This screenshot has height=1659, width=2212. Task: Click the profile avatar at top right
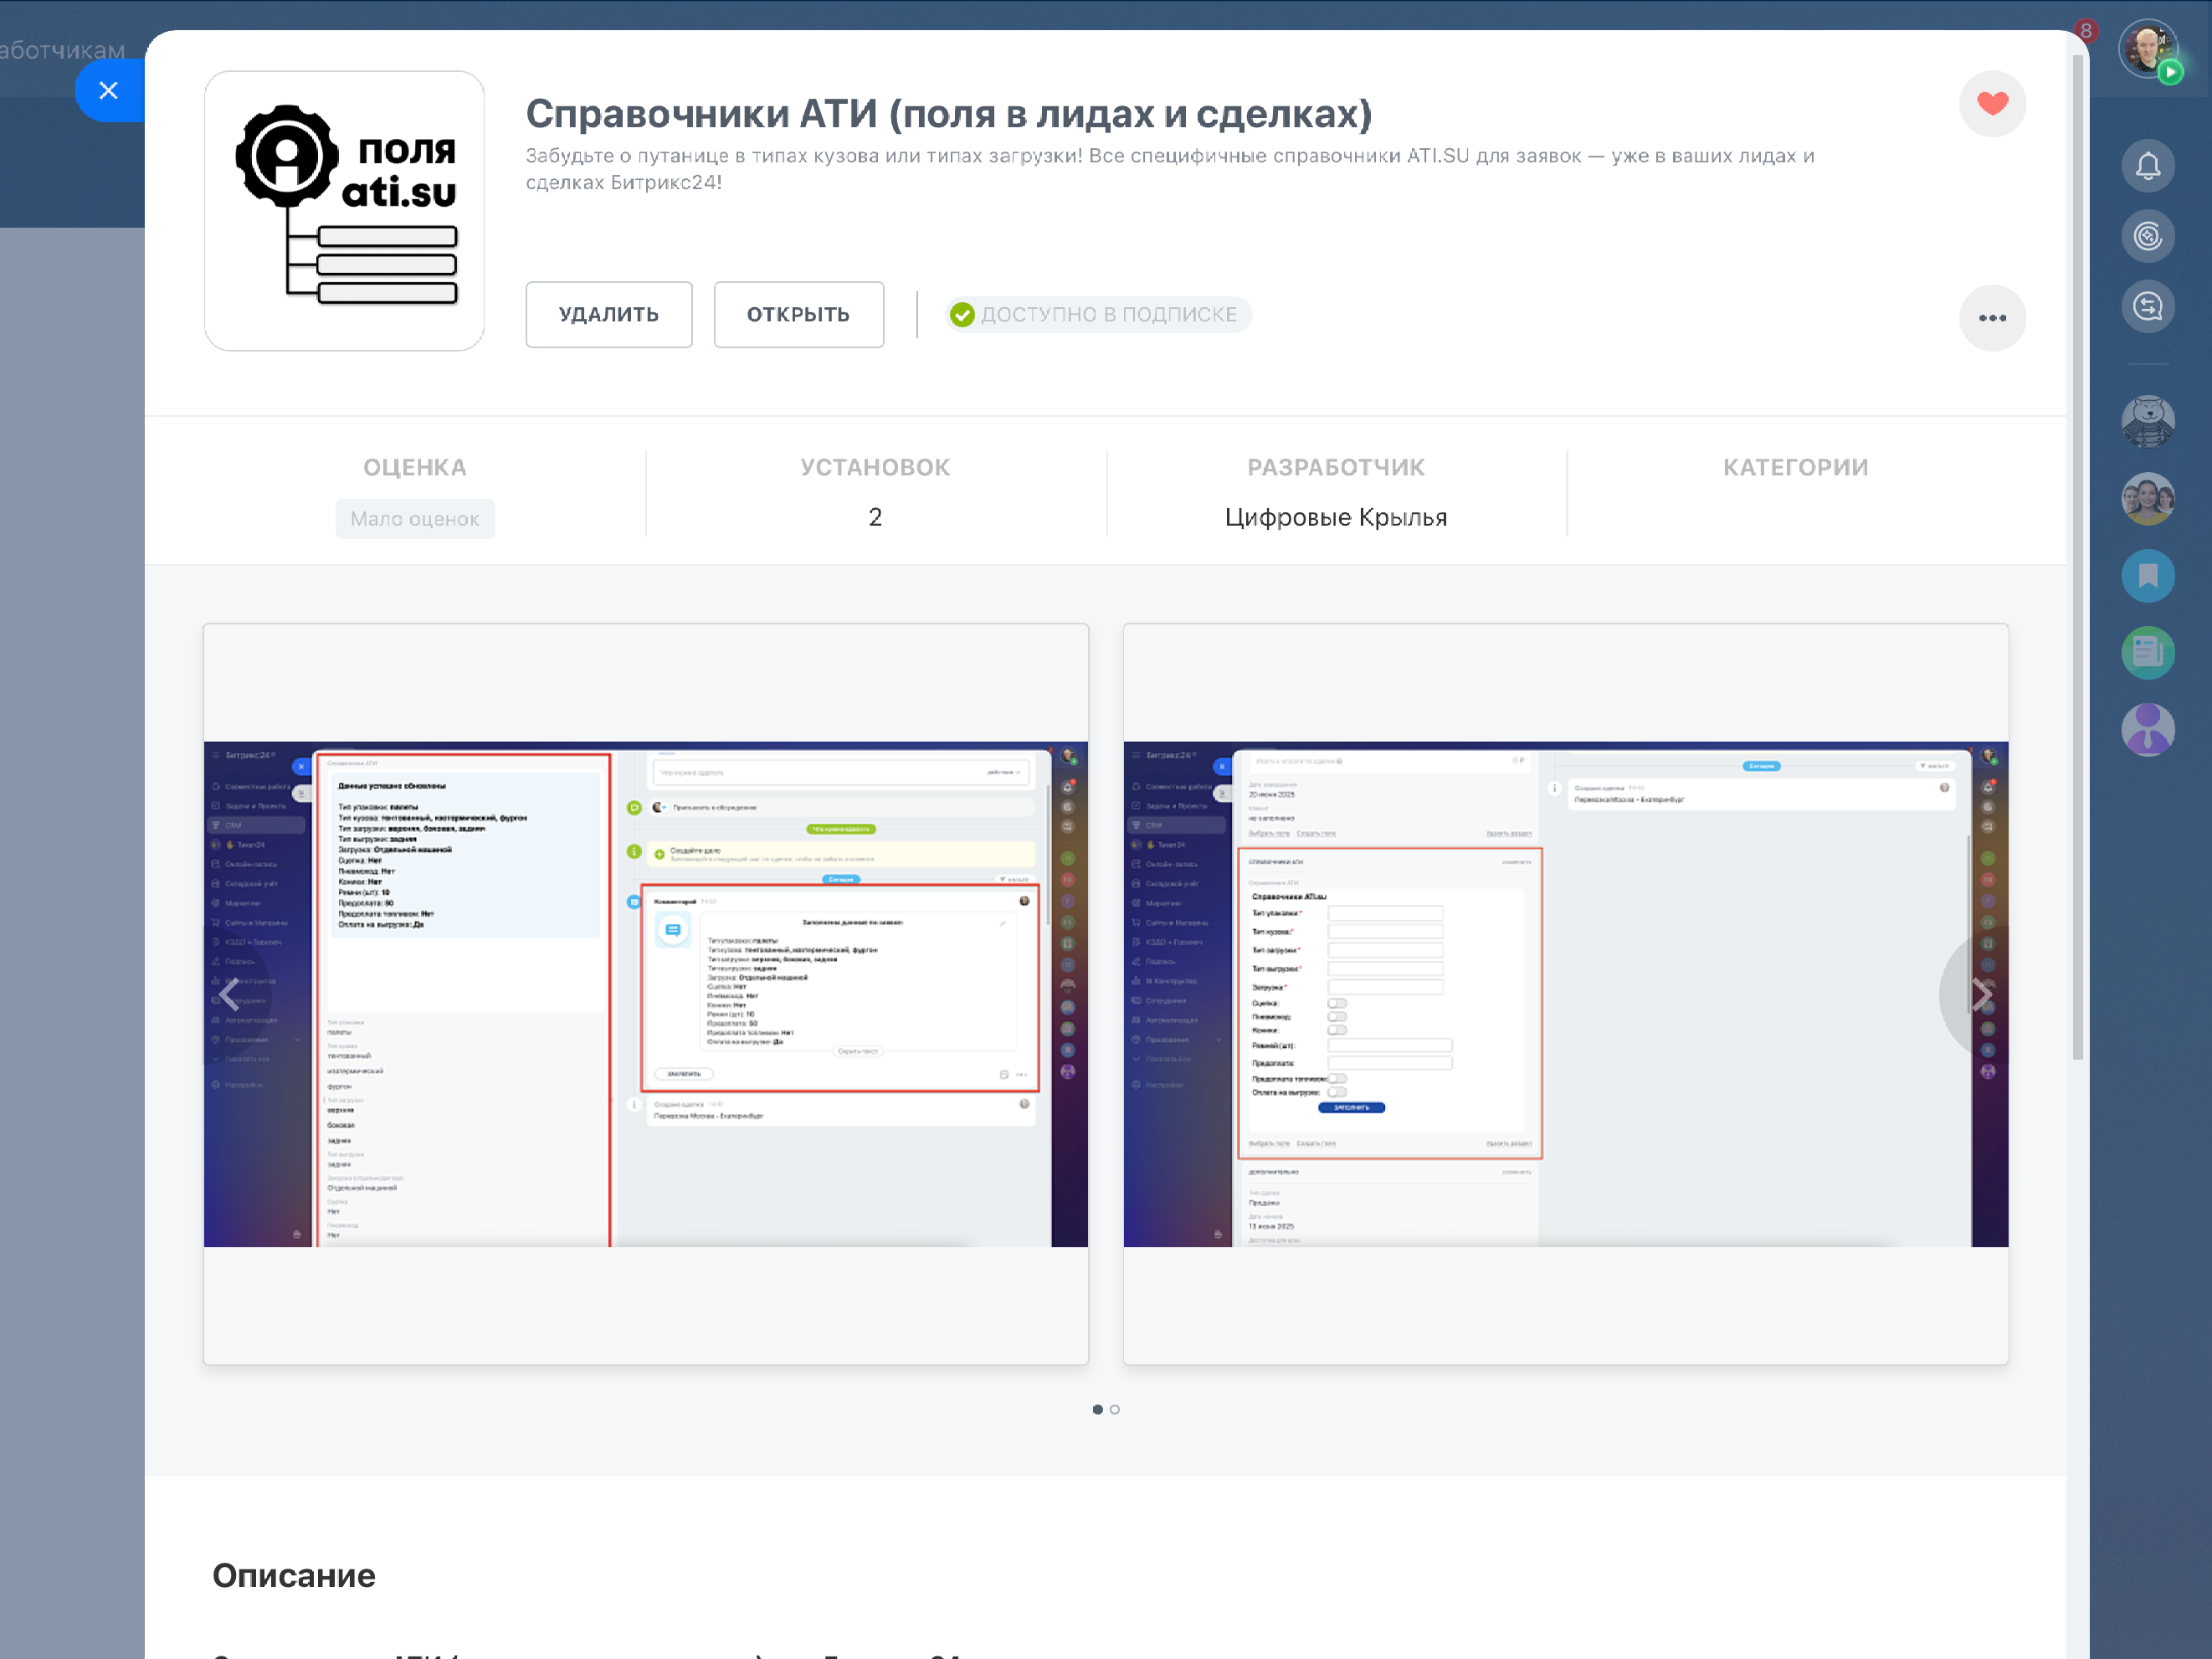pyautogui.click(x=2147, y=48)
